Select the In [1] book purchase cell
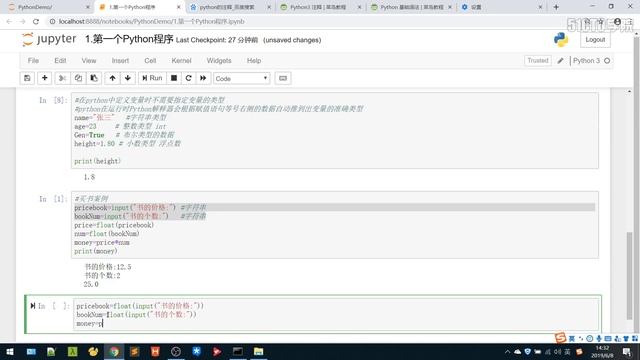 335,225
